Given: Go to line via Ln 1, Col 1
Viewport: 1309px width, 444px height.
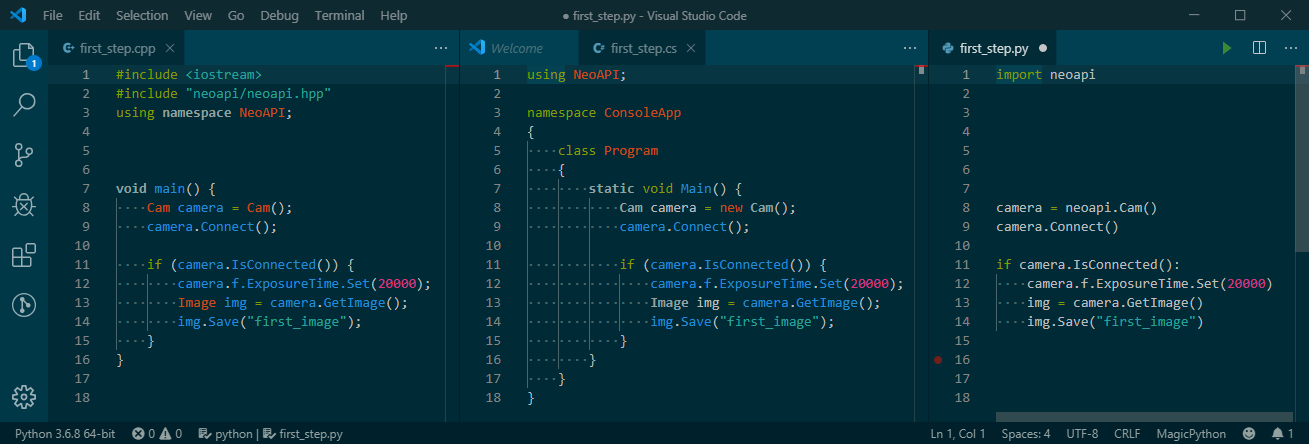Looking at the screenshot, I should pos(958,434).
